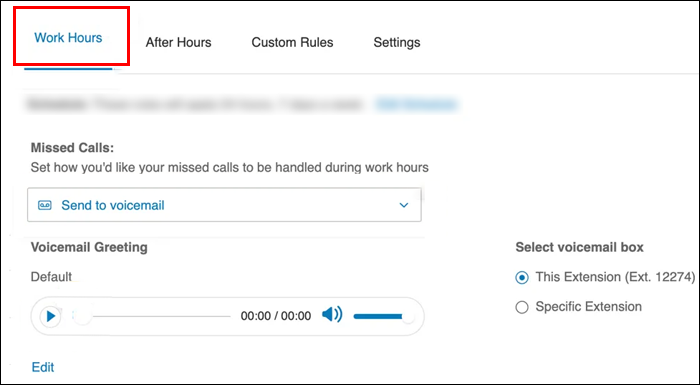The width and height of the screenshot is (700, 385).
Task: Expand missed calls options via chevron arrow
Action: [x=404, y=205]
